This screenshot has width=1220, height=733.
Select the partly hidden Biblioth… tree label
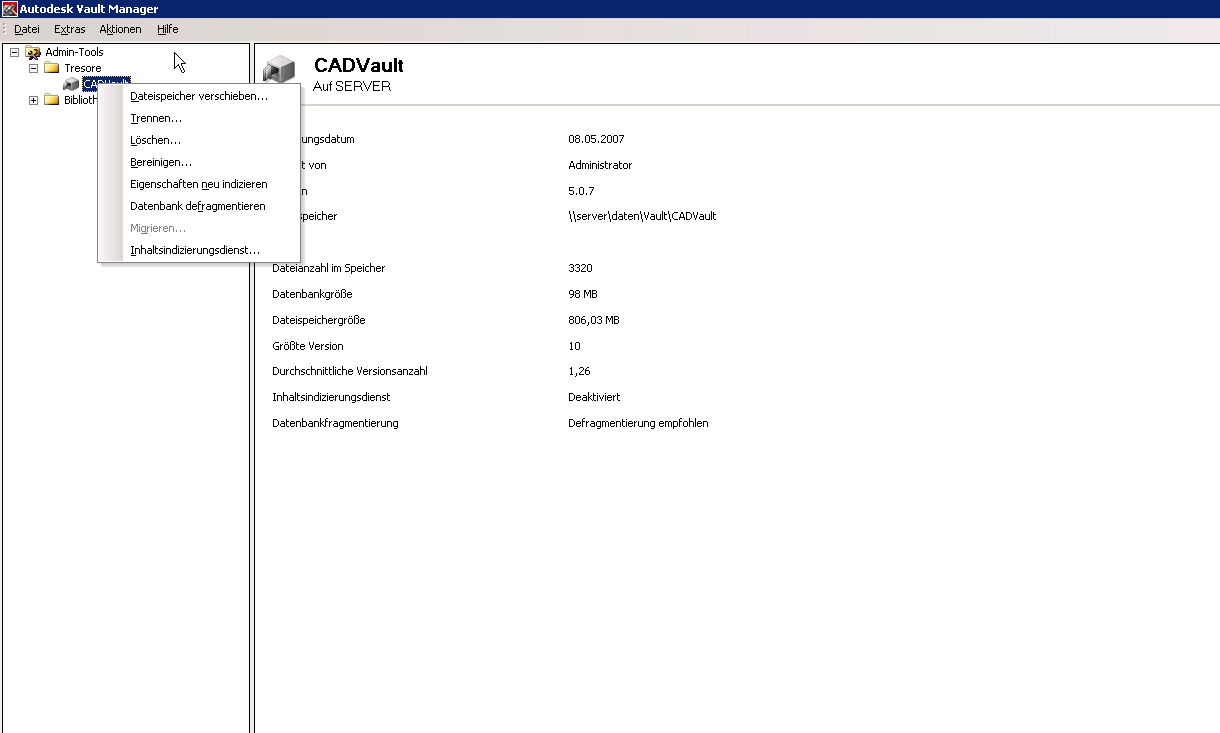80,100
